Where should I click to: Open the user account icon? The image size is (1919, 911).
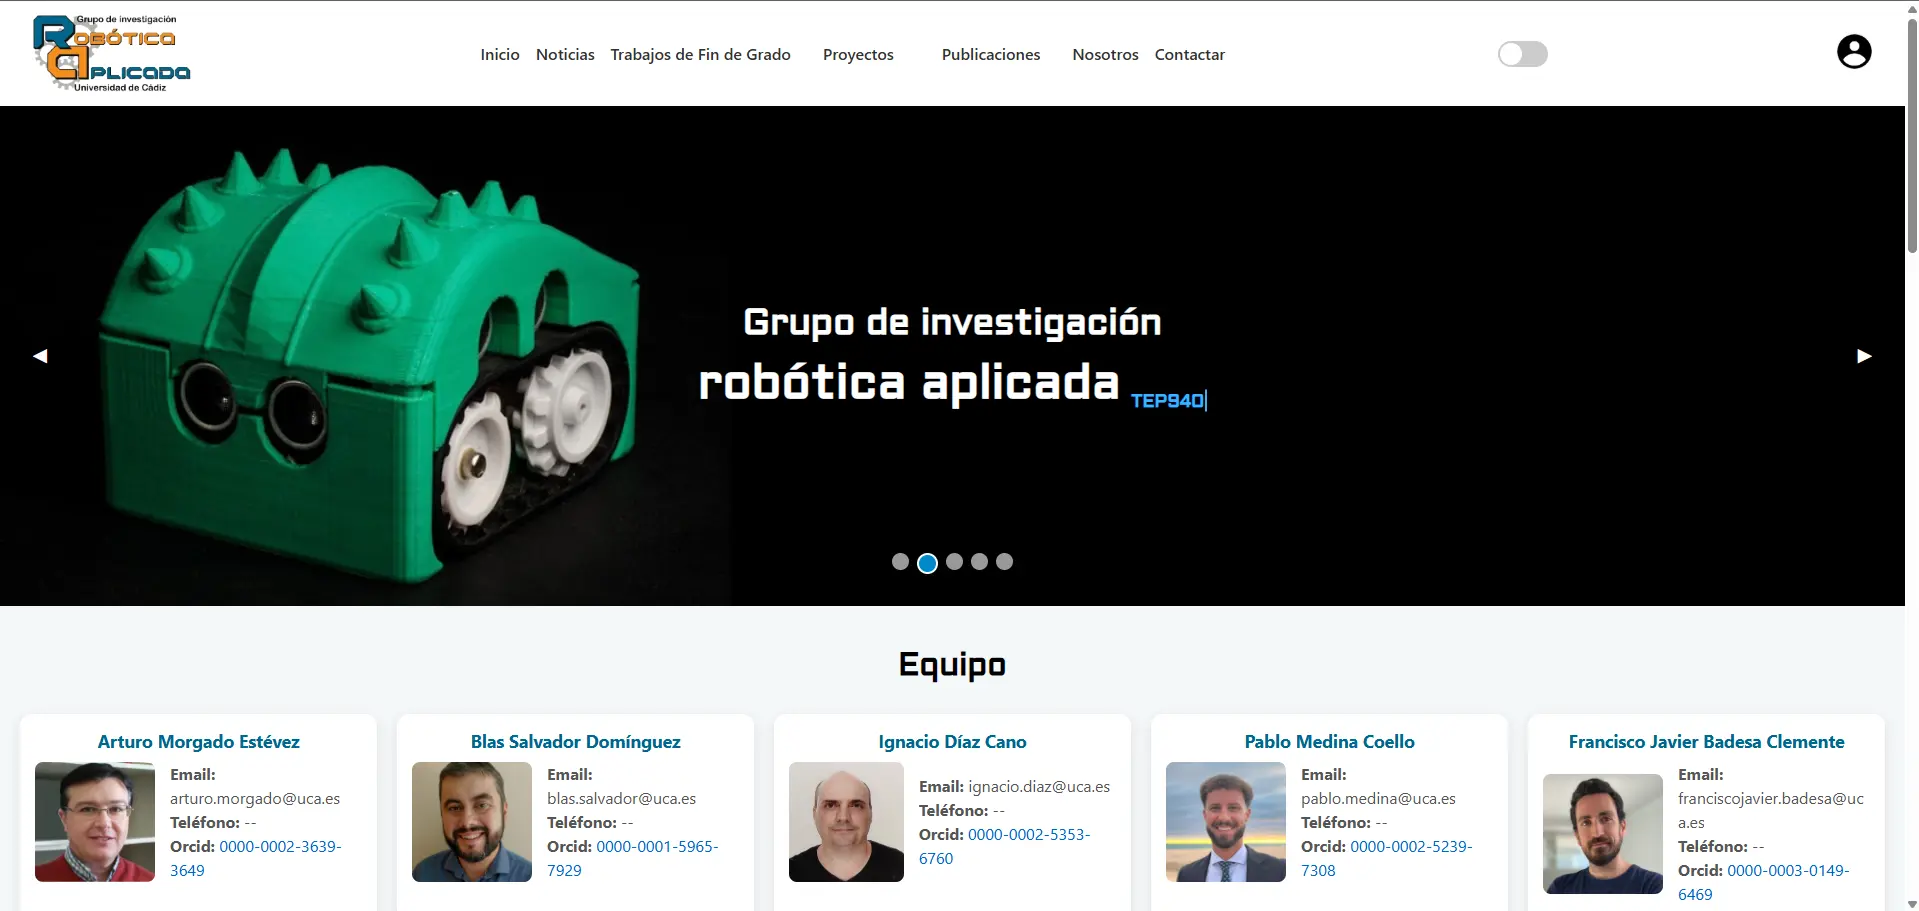coord(1854,51)
